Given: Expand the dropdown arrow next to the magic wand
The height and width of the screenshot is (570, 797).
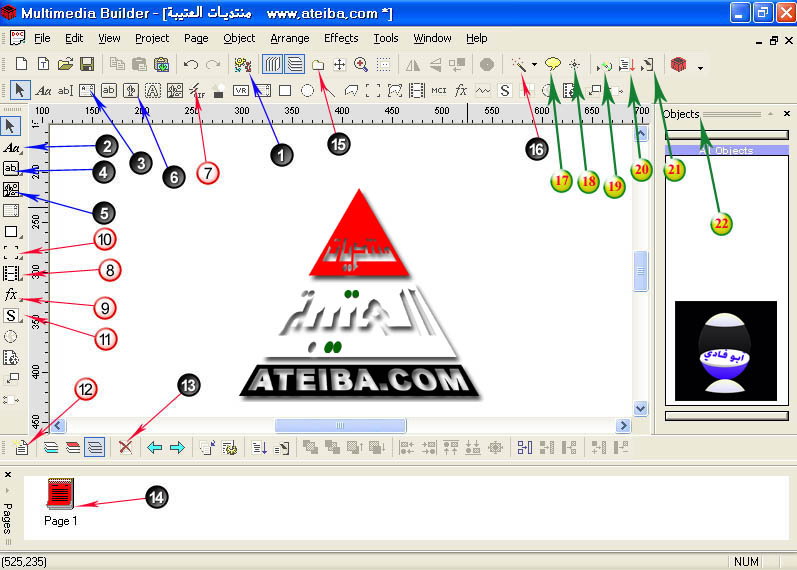Looking at the screenshot, I should 534,65.
